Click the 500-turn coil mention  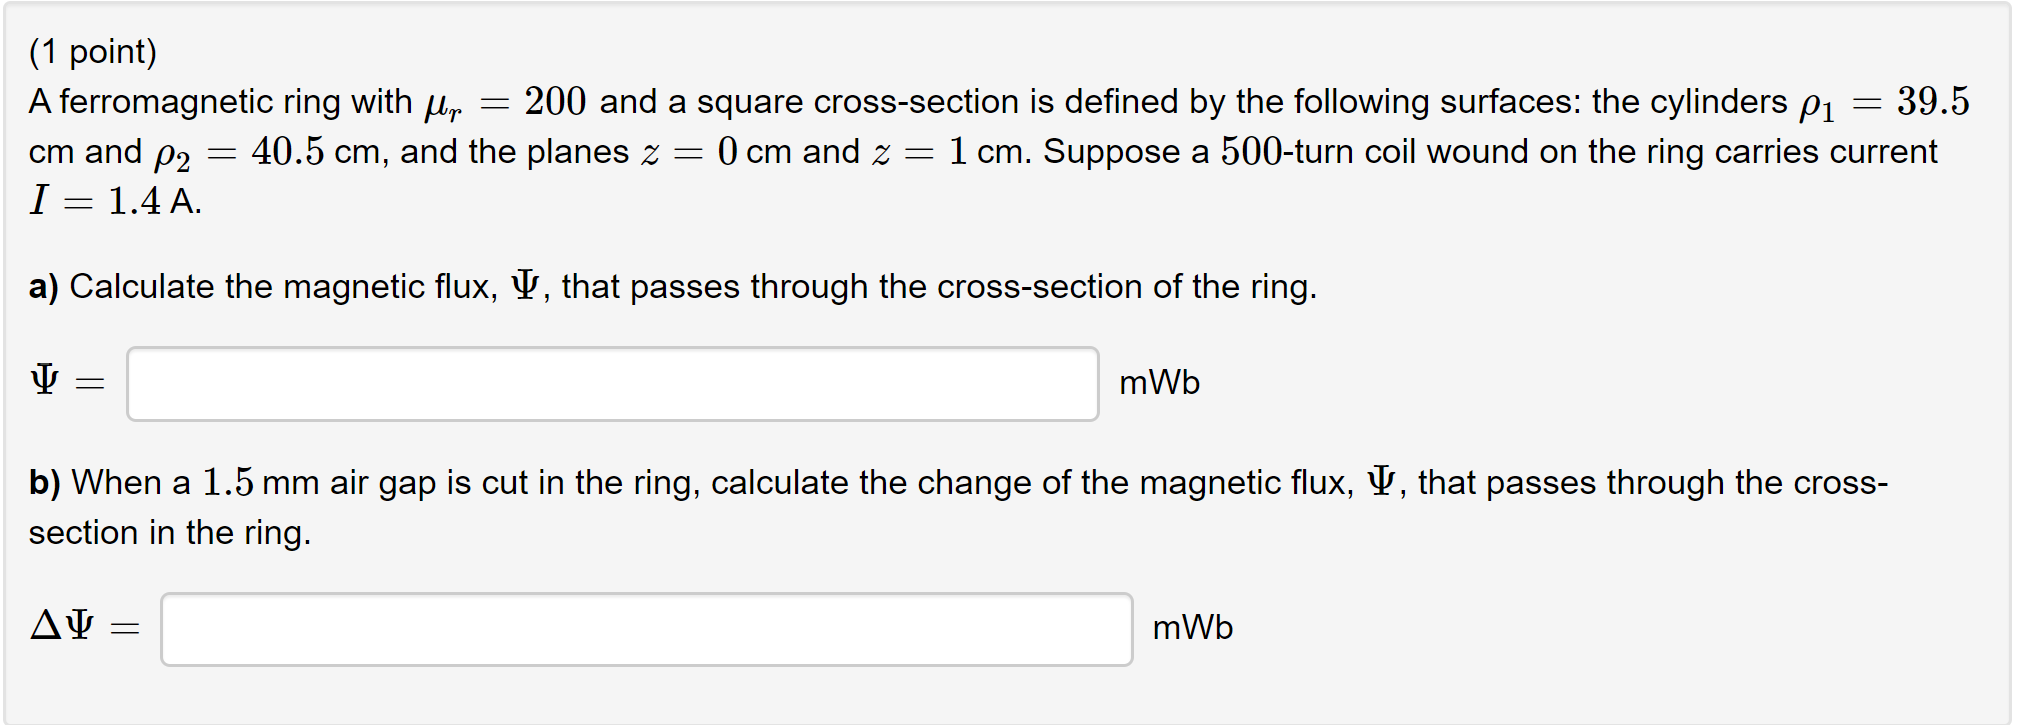pos(1290,151)
